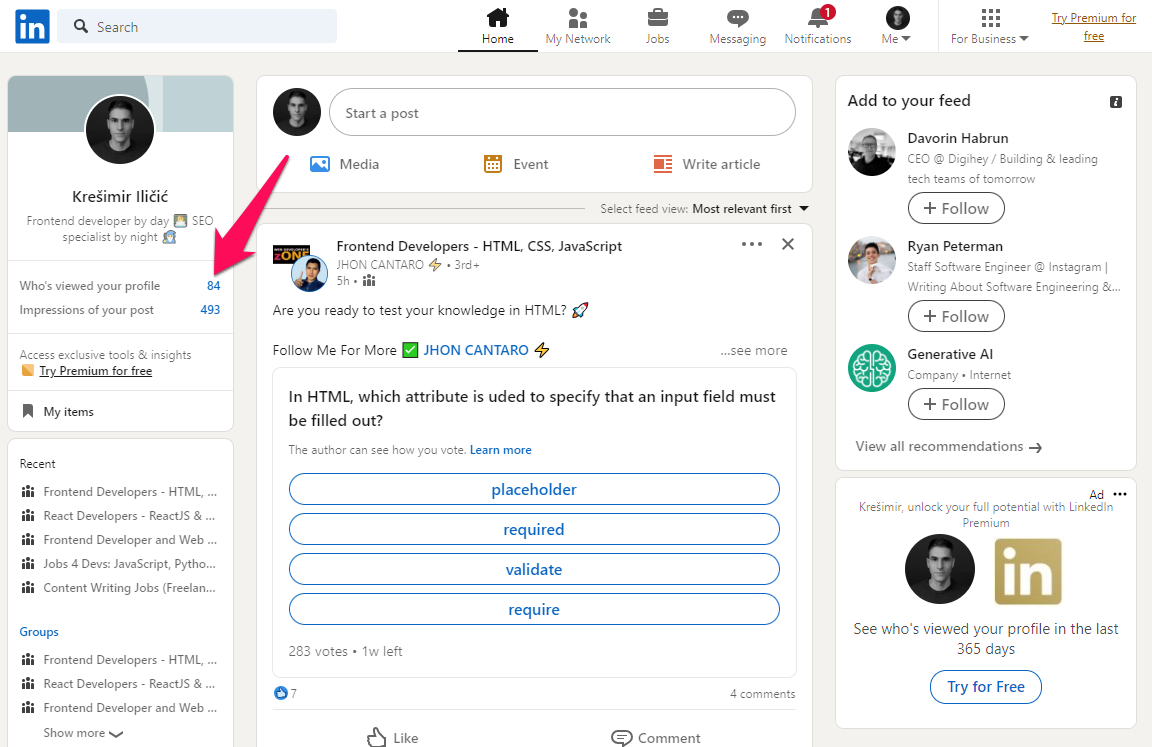Open the post's three-dot options menu
Screen dimensions: 1152x747
pyautogui.click(x=751, y=244)
